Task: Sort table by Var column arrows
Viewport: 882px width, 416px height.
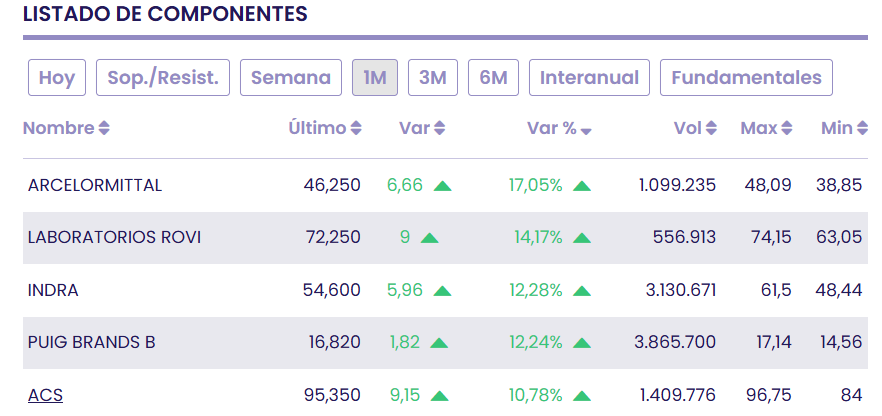Action: [440, 129]
